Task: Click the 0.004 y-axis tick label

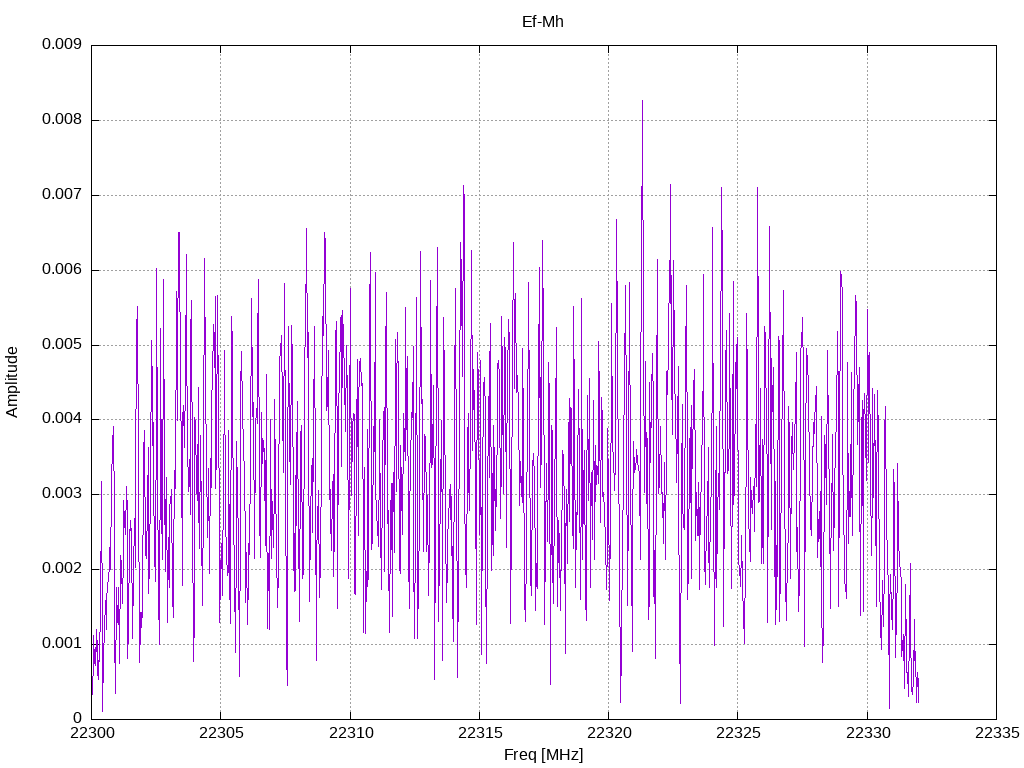Action: 62,419
